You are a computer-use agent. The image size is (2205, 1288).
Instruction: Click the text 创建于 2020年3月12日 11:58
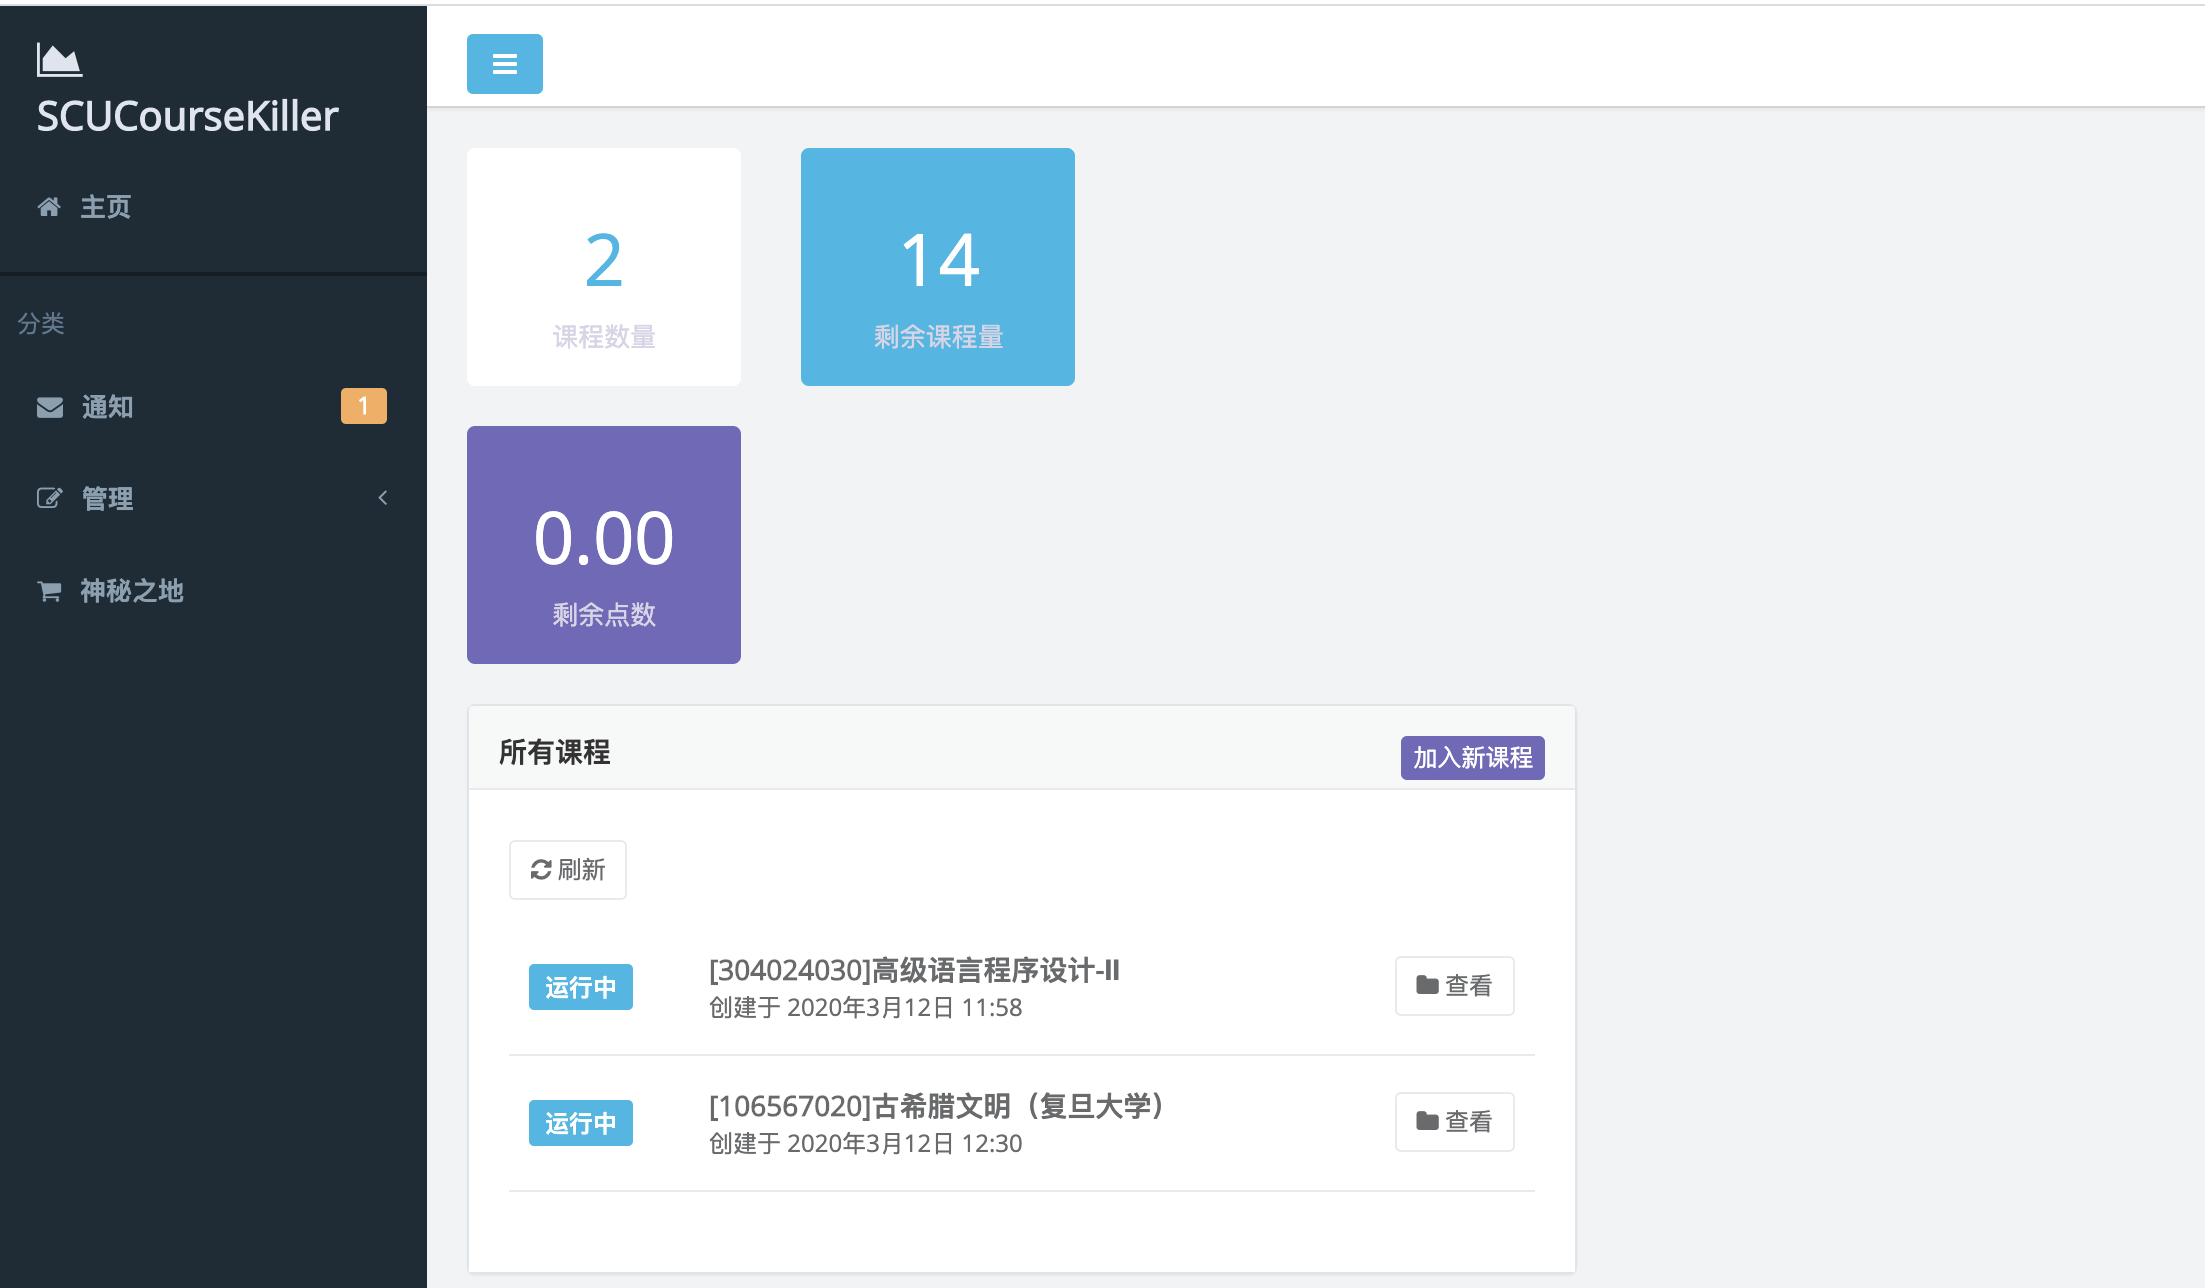click(x=865, y=1007)
